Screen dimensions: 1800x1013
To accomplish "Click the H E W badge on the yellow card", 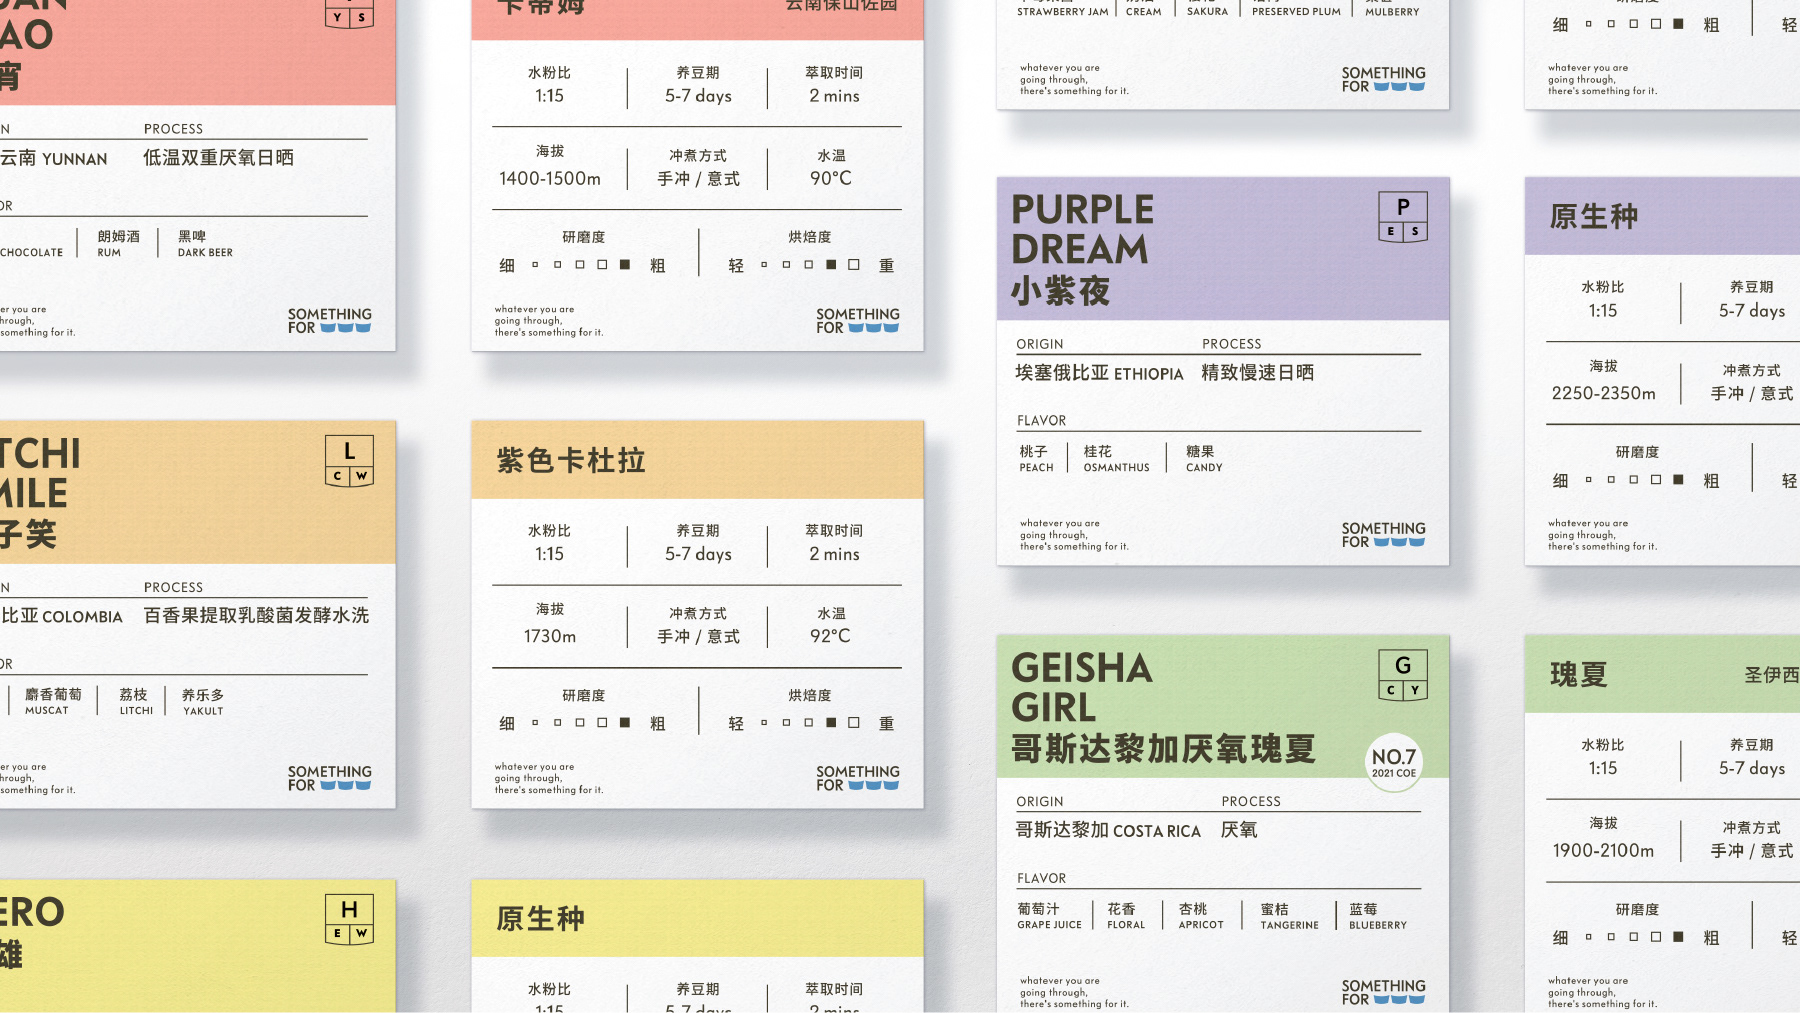I will pyautogui.click(x=349, y=919).
